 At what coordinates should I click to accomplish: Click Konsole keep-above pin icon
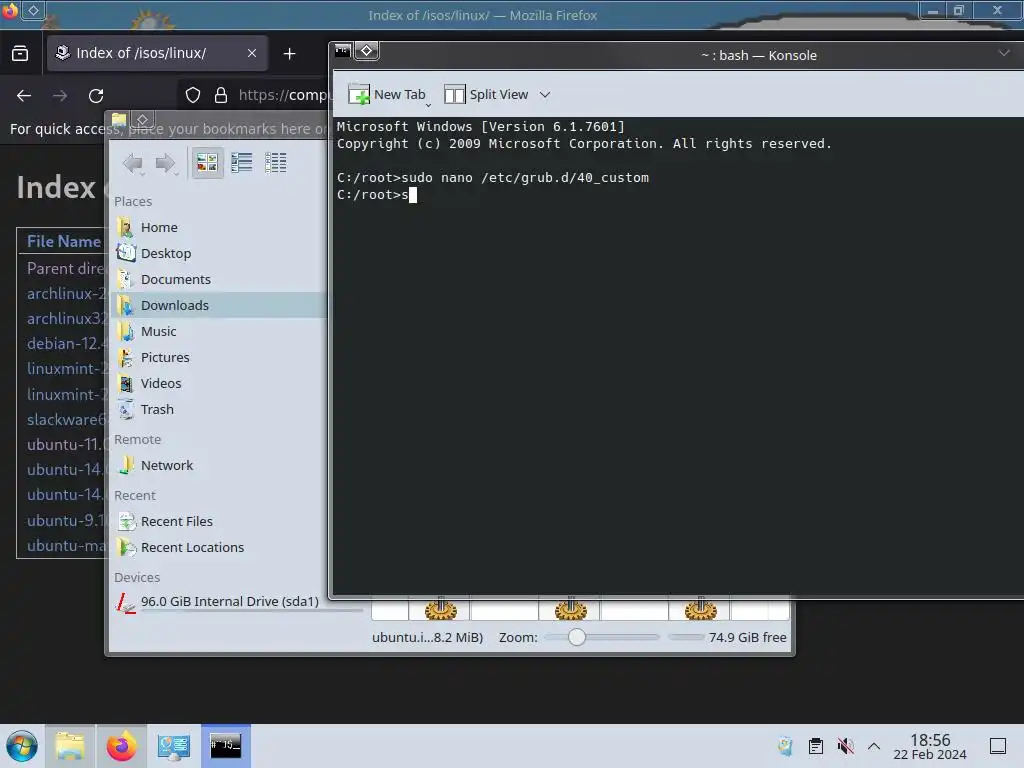coord(366,51)
